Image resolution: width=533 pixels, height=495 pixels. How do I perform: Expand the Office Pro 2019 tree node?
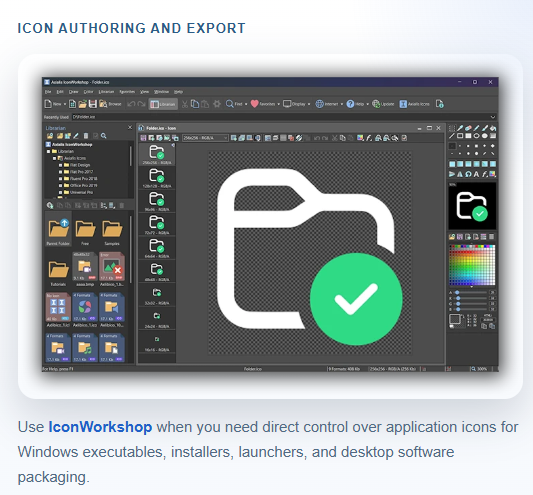pos(61,186)
